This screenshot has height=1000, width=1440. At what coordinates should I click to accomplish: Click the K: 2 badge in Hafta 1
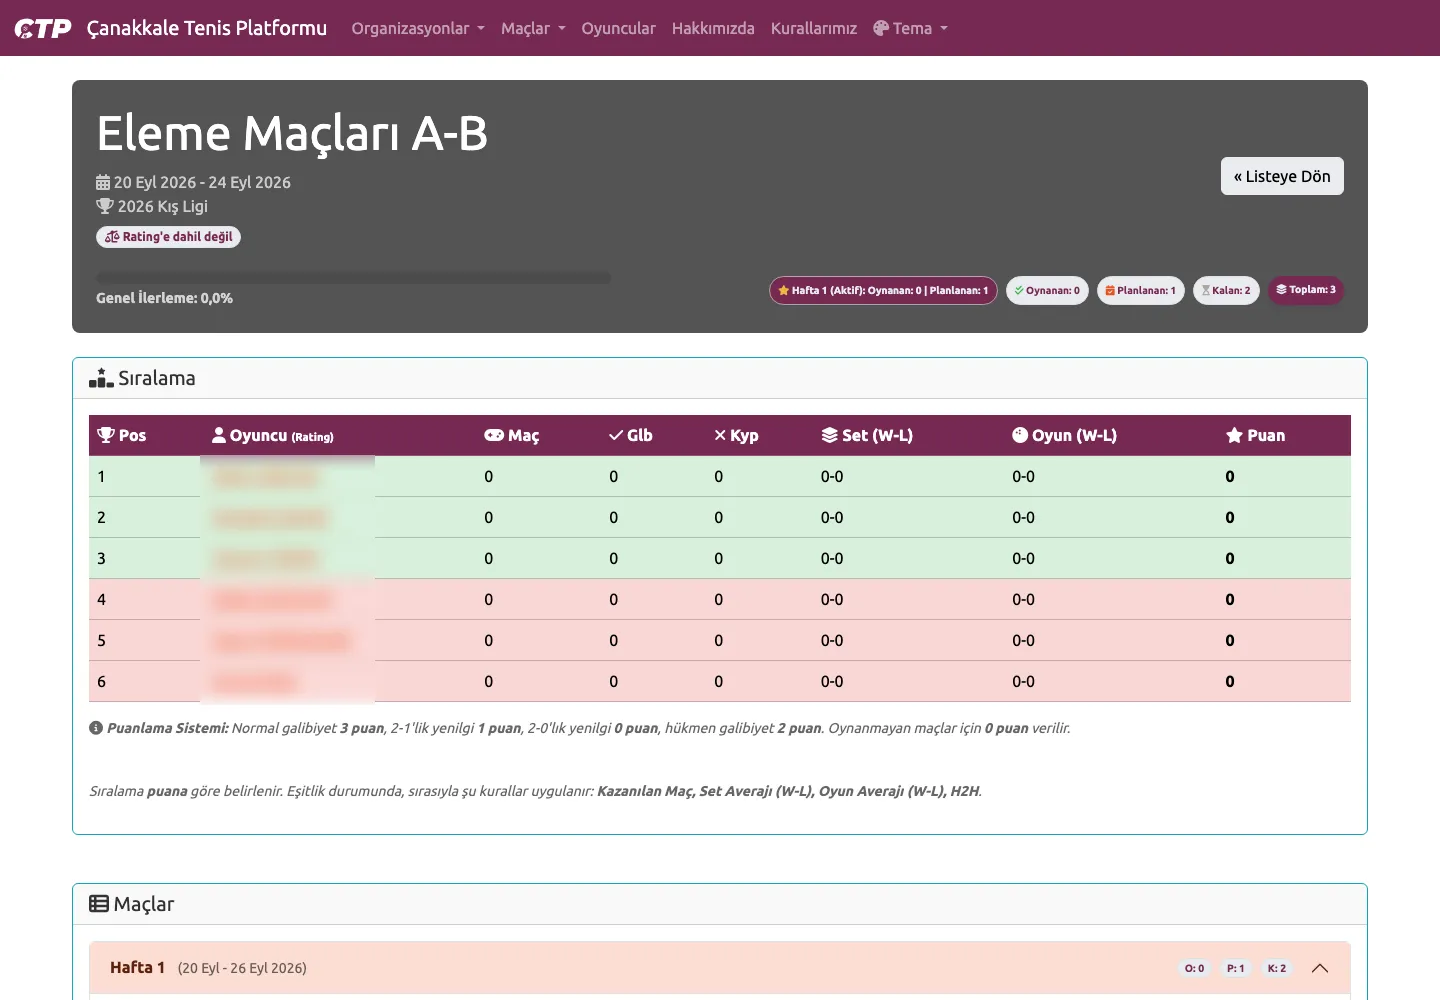1277,968
